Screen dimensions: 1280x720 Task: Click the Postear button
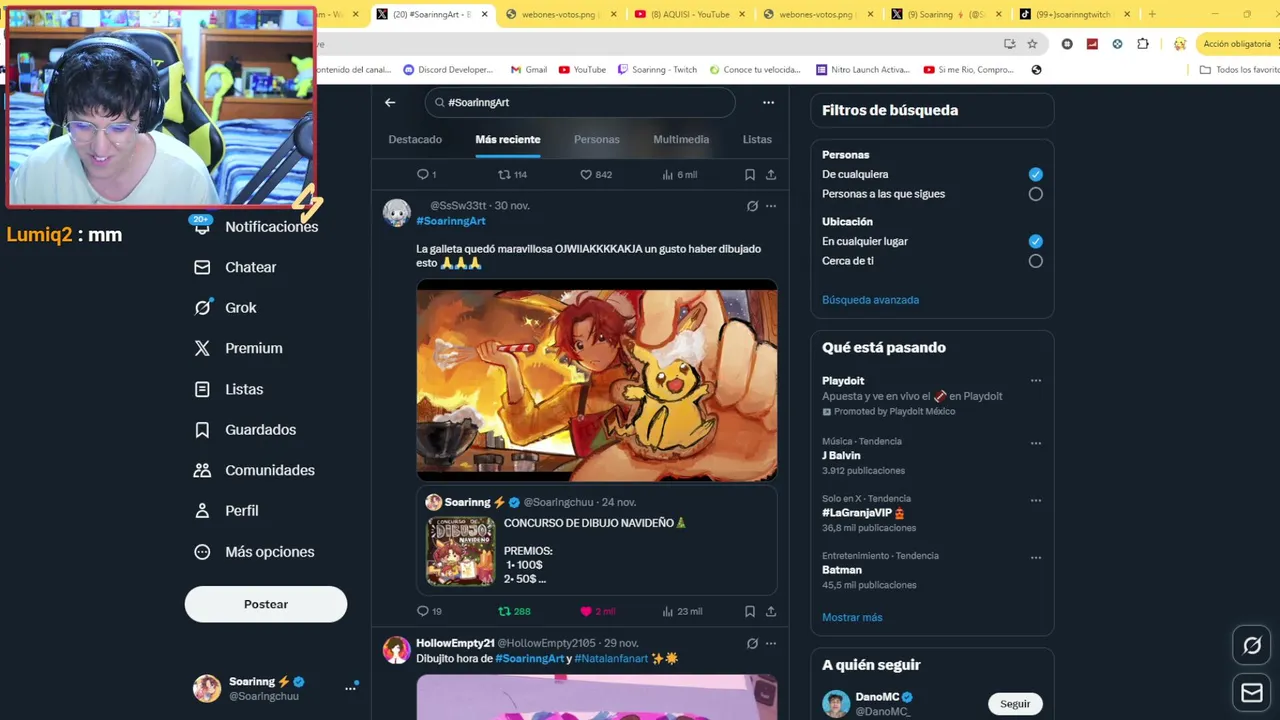pos(266,604)
